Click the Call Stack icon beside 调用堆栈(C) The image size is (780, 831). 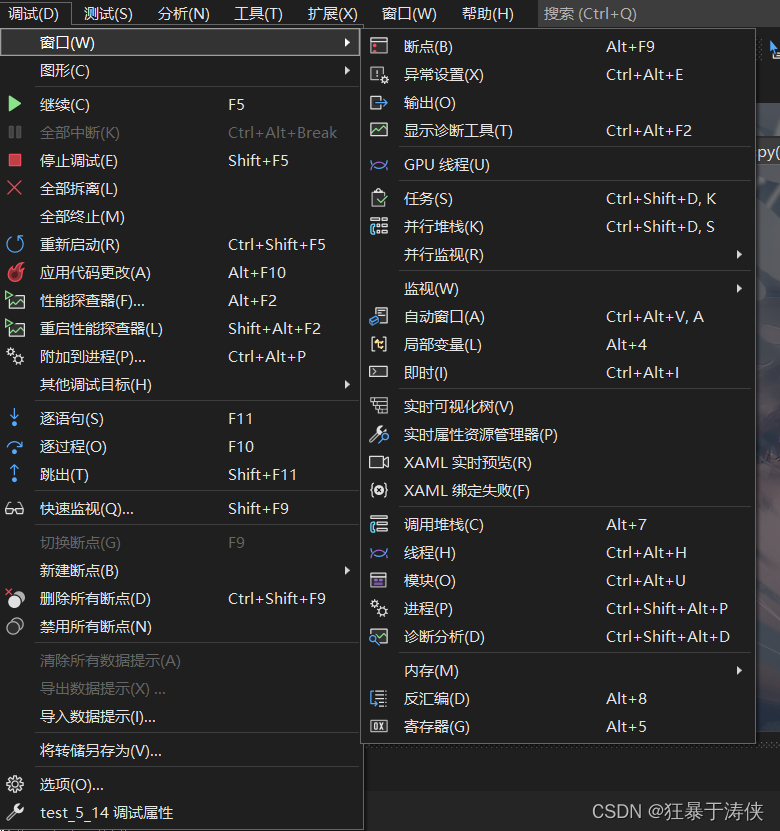379,525
